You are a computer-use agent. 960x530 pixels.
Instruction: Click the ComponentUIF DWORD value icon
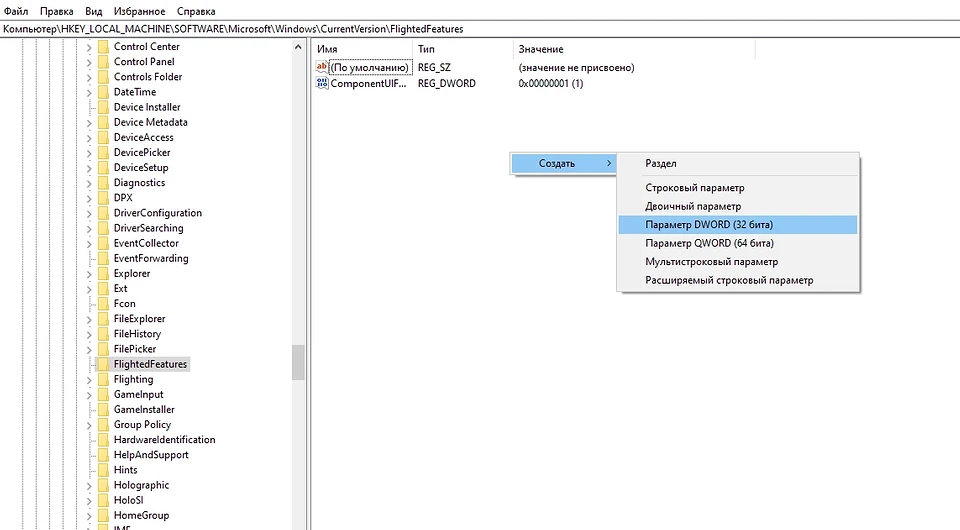pyautogui.click(x=322, y=83)
